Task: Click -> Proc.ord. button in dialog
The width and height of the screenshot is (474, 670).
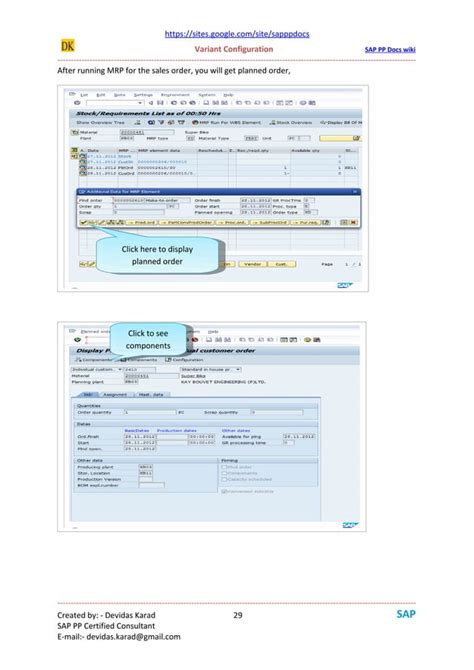Action: 232,223
